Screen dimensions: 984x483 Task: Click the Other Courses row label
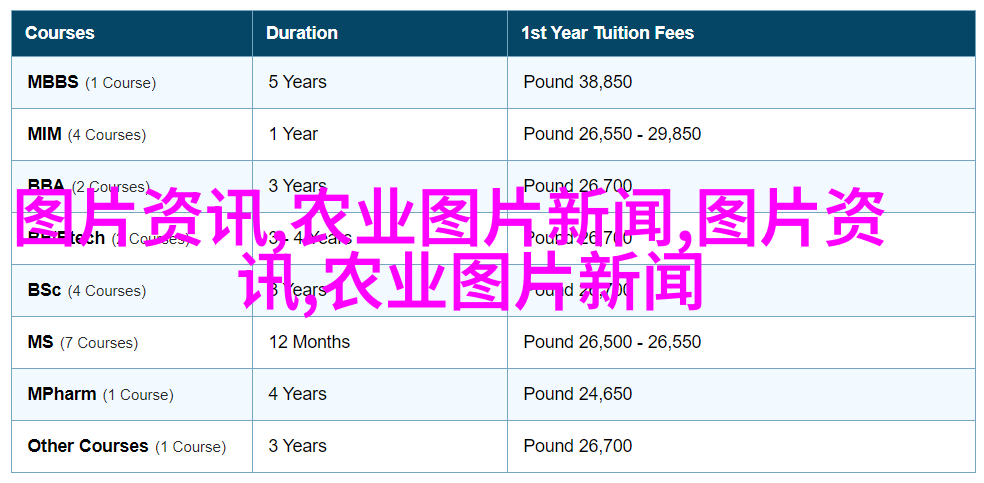pyautogui.click(x=88, y=447)
